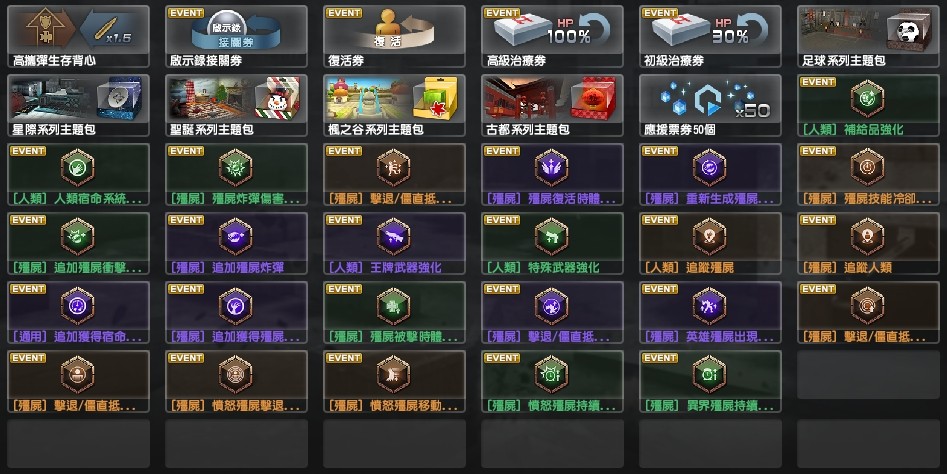Image resolution: width=947 pixels, height=474 pixels.
Task: Click the [殭屍] 追蹤人類 badge
Action: click(868, 243)
